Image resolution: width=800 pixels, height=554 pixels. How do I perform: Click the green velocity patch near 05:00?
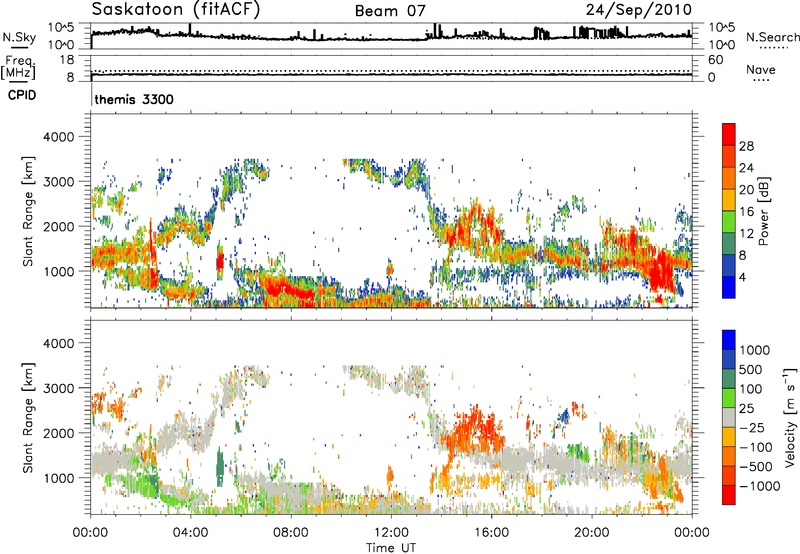(220, 468)
